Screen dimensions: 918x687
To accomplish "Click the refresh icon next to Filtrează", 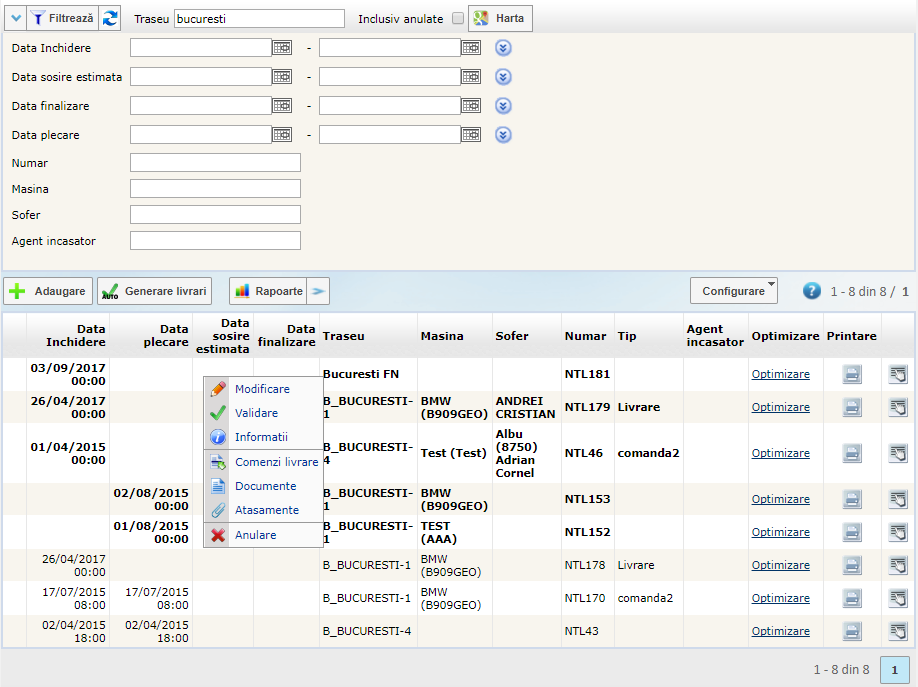I will coord(110,18).
